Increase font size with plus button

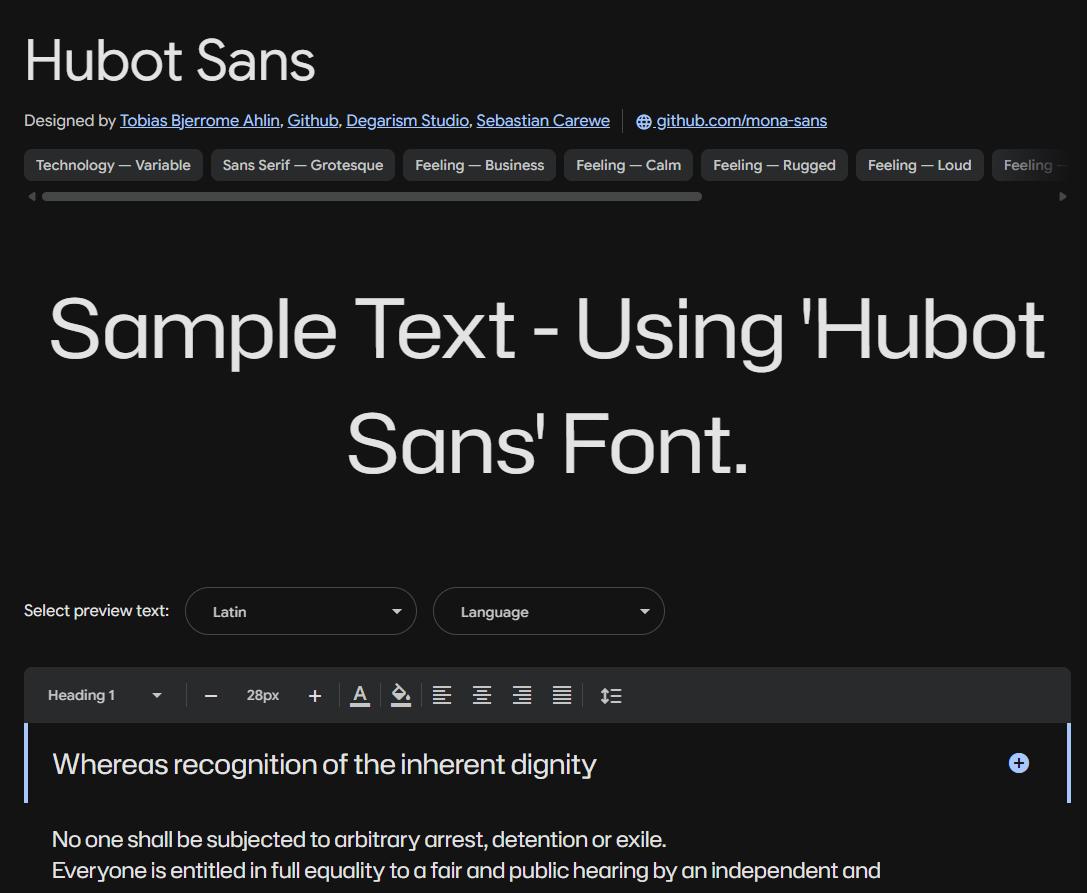coord(315,696)
